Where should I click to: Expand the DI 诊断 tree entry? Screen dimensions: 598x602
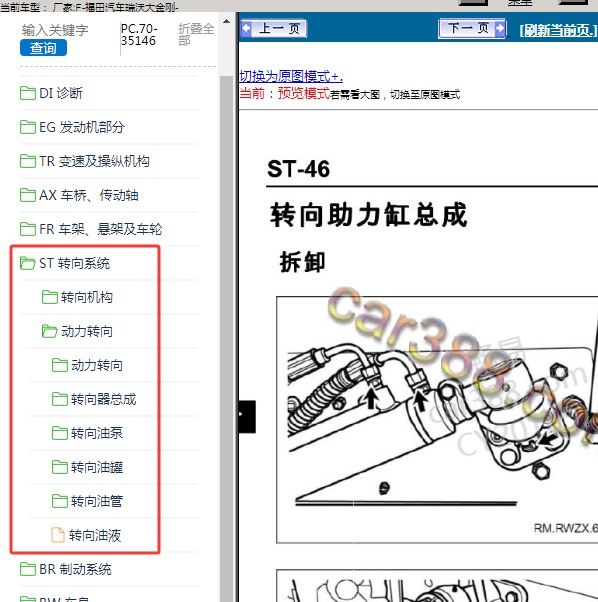coord(60,93)
